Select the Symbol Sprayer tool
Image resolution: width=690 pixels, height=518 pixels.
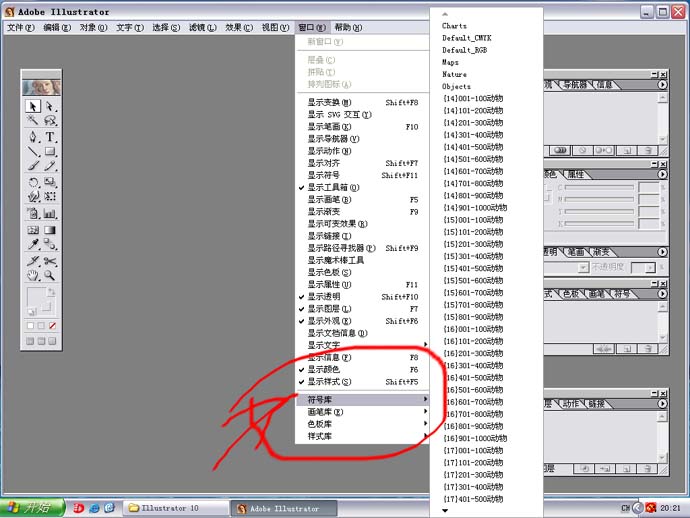click(x=33, y=213)
